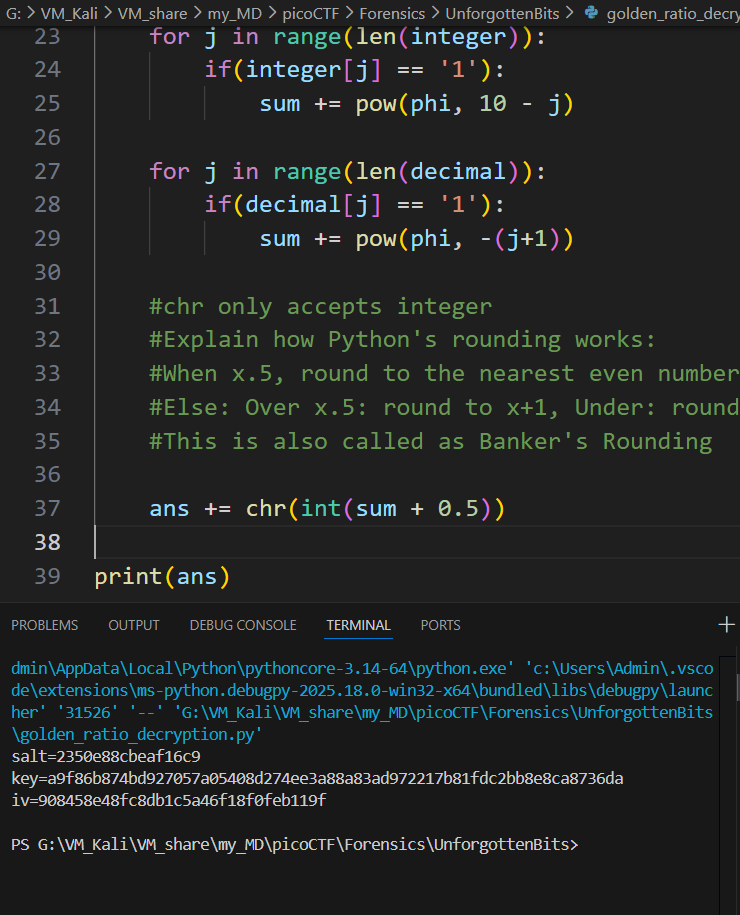Click the 'sum += pow(phi, 10 - j)' line
The width and height of the screenshot is (740, 915).
coord(417,104)
